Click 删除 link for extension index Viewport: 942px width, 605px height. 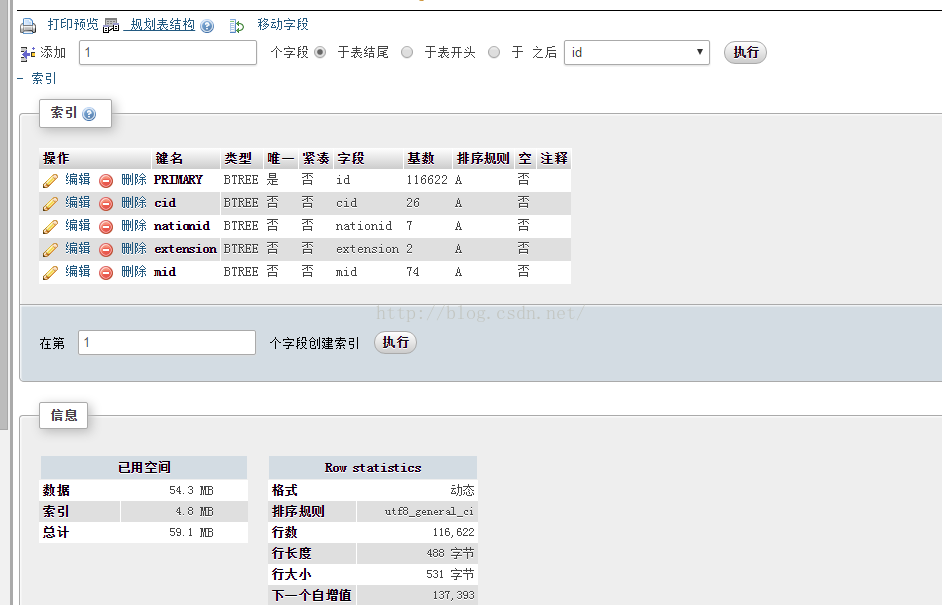tap(134, 248)
